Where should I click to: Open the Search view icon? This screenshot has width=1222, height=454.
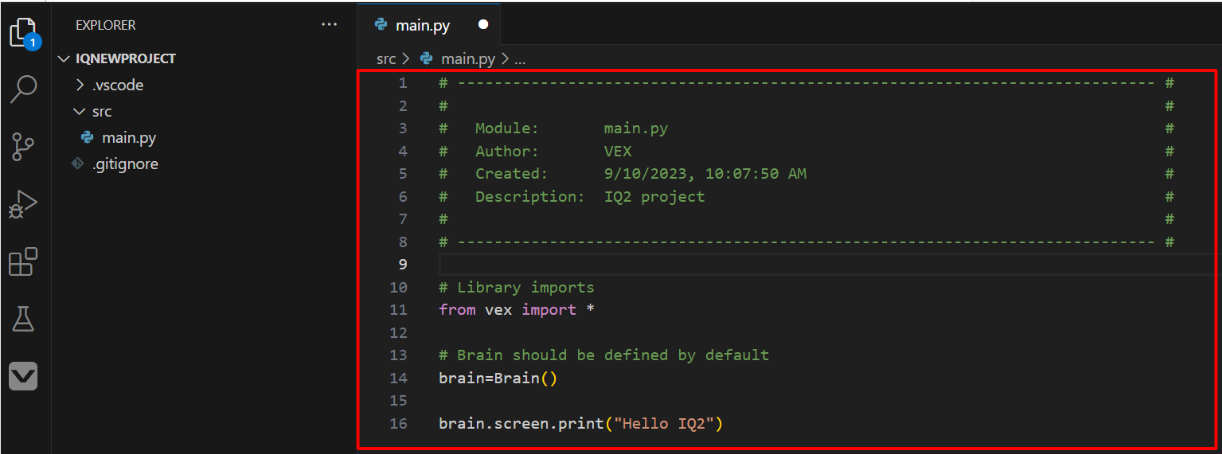click(x=24, y=89)
